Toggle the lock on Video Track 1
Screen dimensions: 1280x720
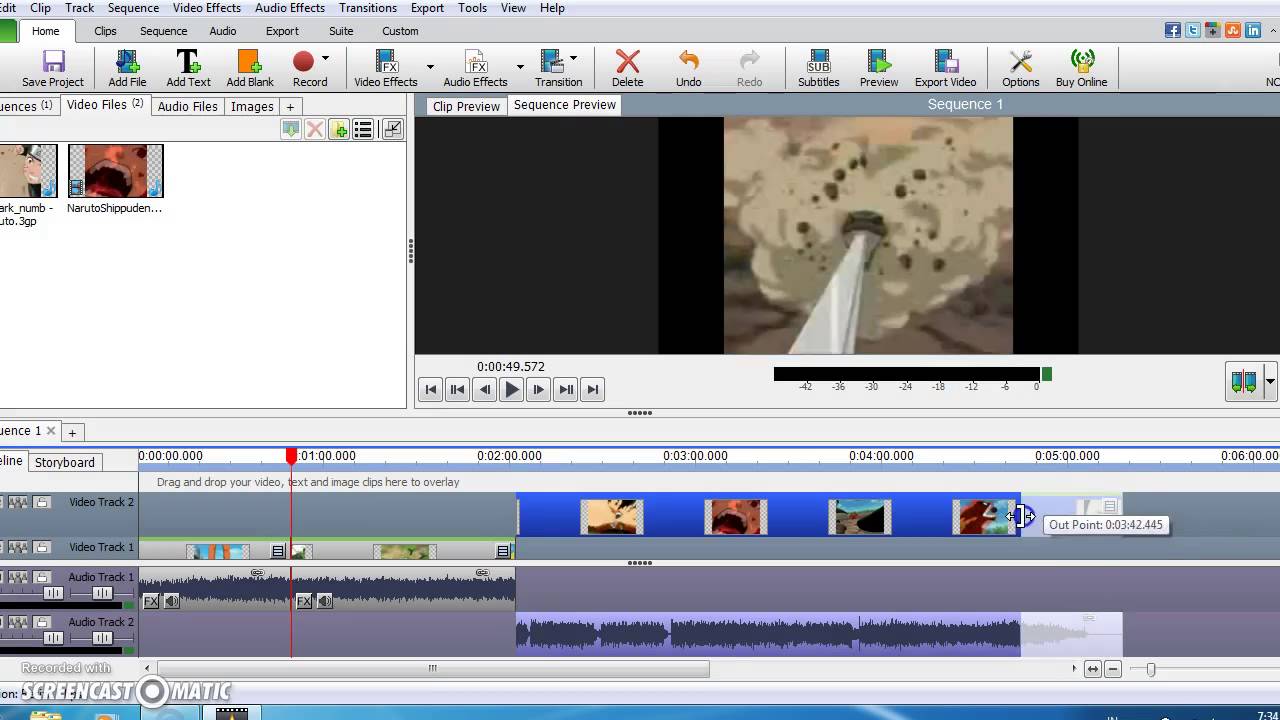pyautogui.click(x=42, y=547)
